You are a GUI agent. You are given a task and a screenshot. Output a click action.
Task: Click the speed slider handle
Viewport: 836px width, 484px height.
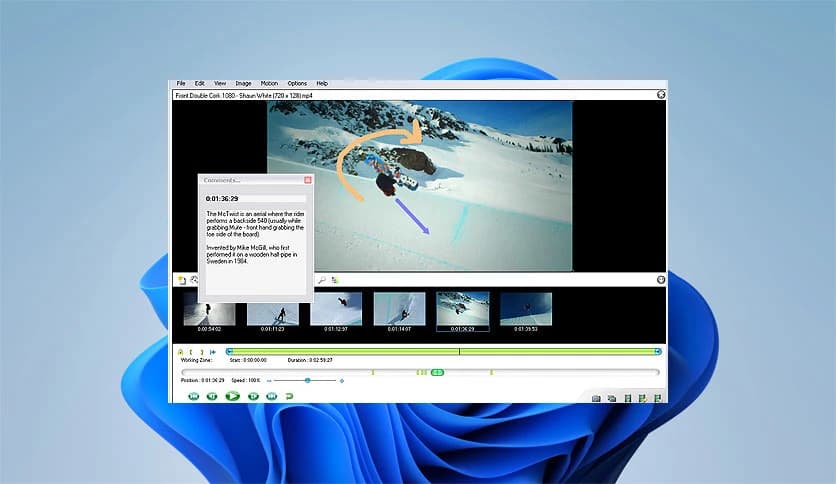tap(308, 381)
